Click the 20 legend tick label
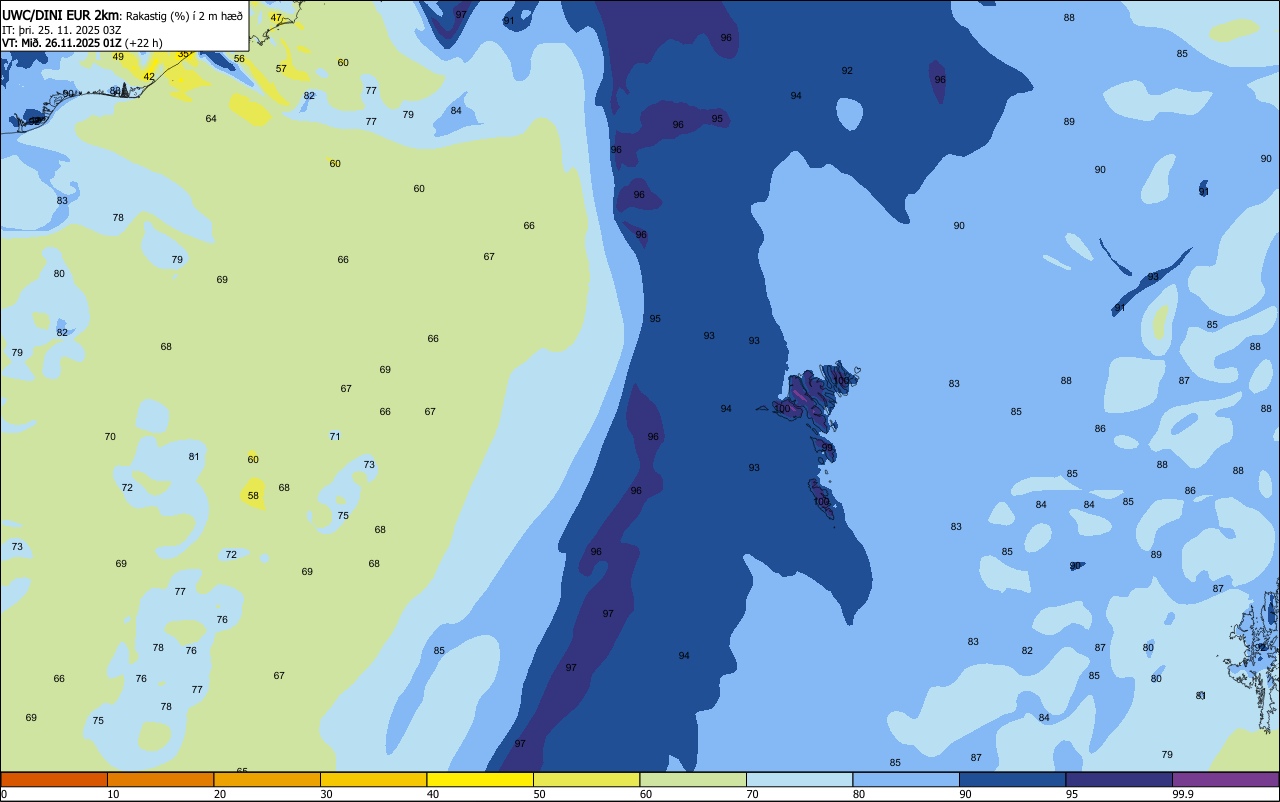 pos(220,794)
